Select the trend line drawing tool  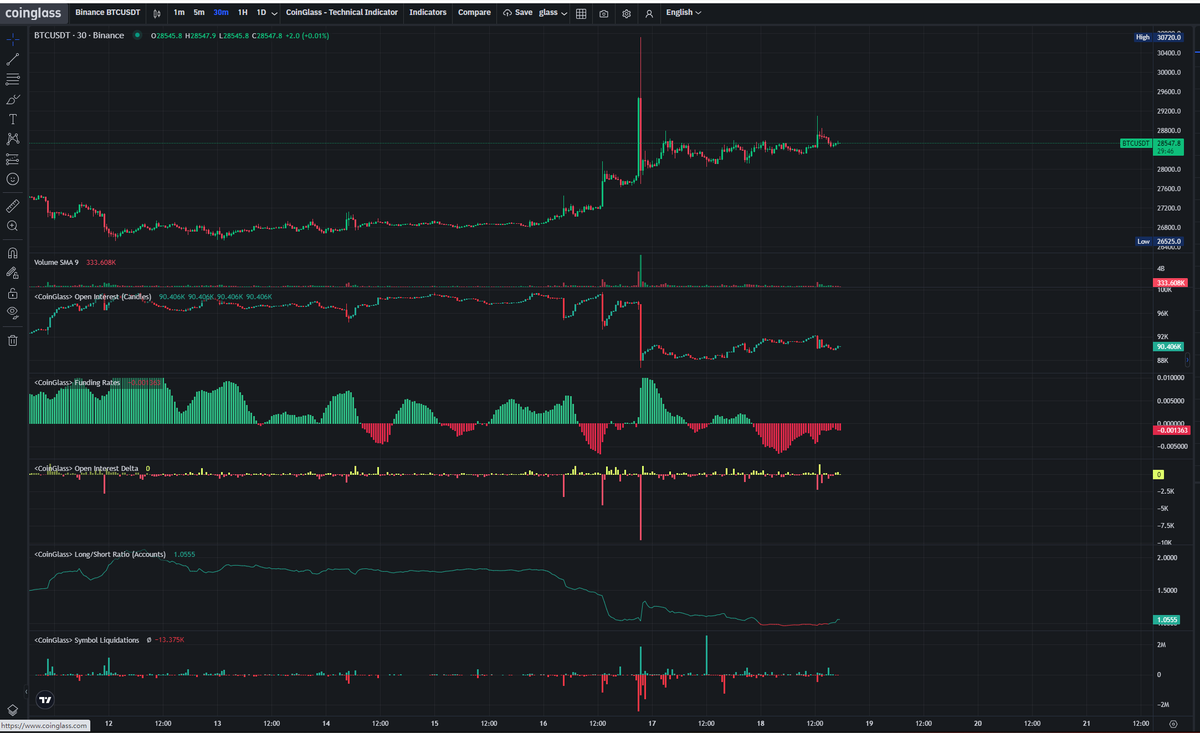(x=12, y=60)
